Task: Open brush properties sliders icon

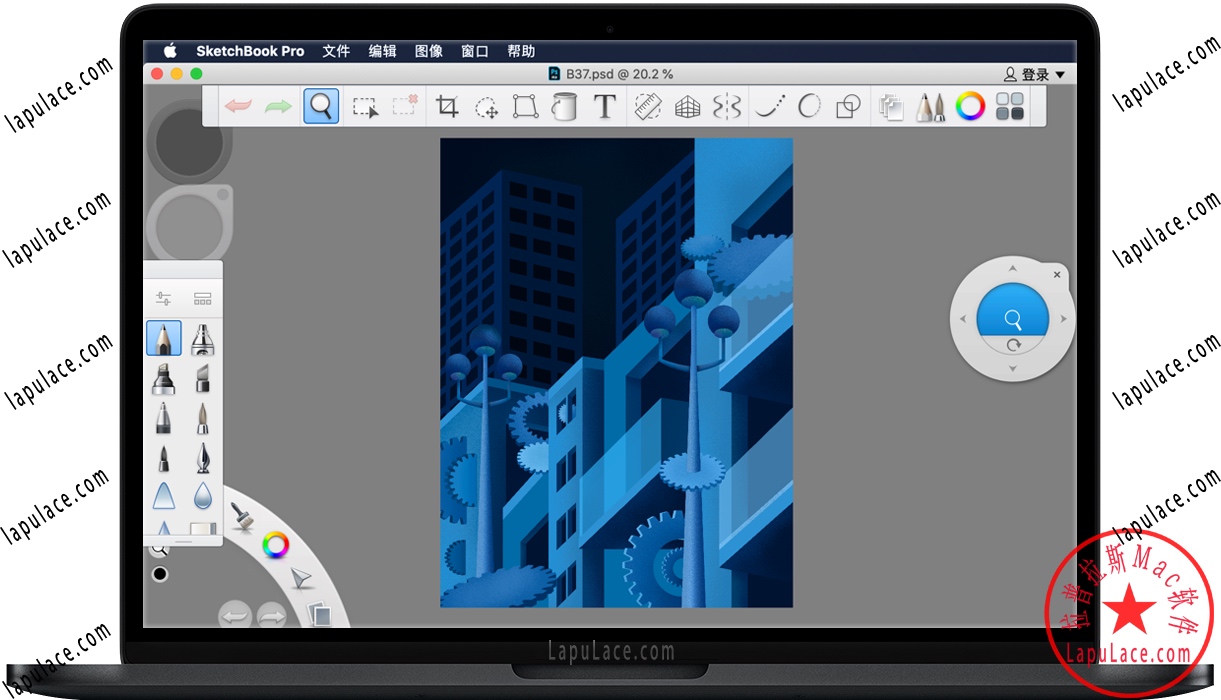Action: pos(164,298)
